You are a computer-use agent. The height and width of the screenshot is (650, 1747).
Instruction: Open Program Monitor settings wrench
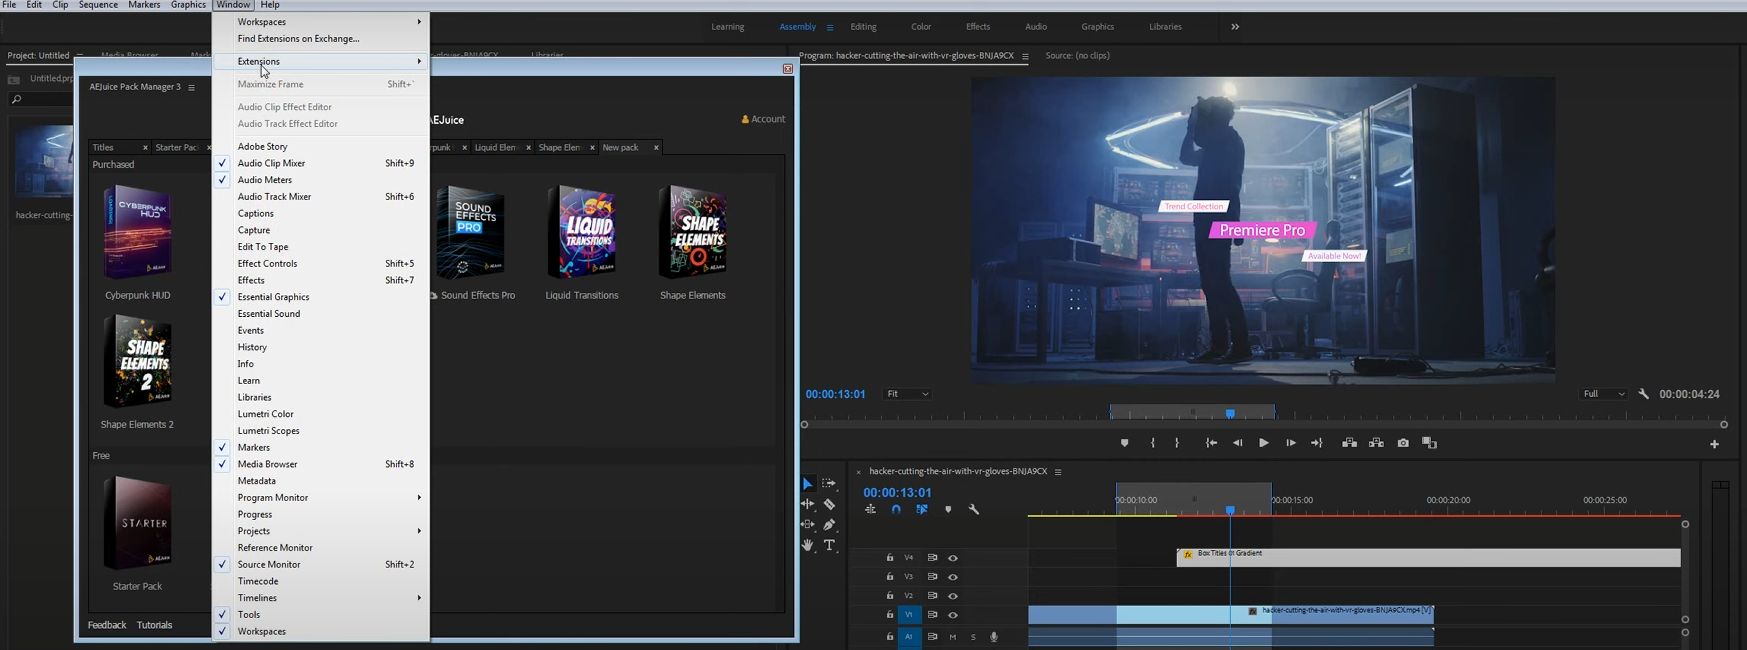pyautogui.click(x=1643, y=394)
